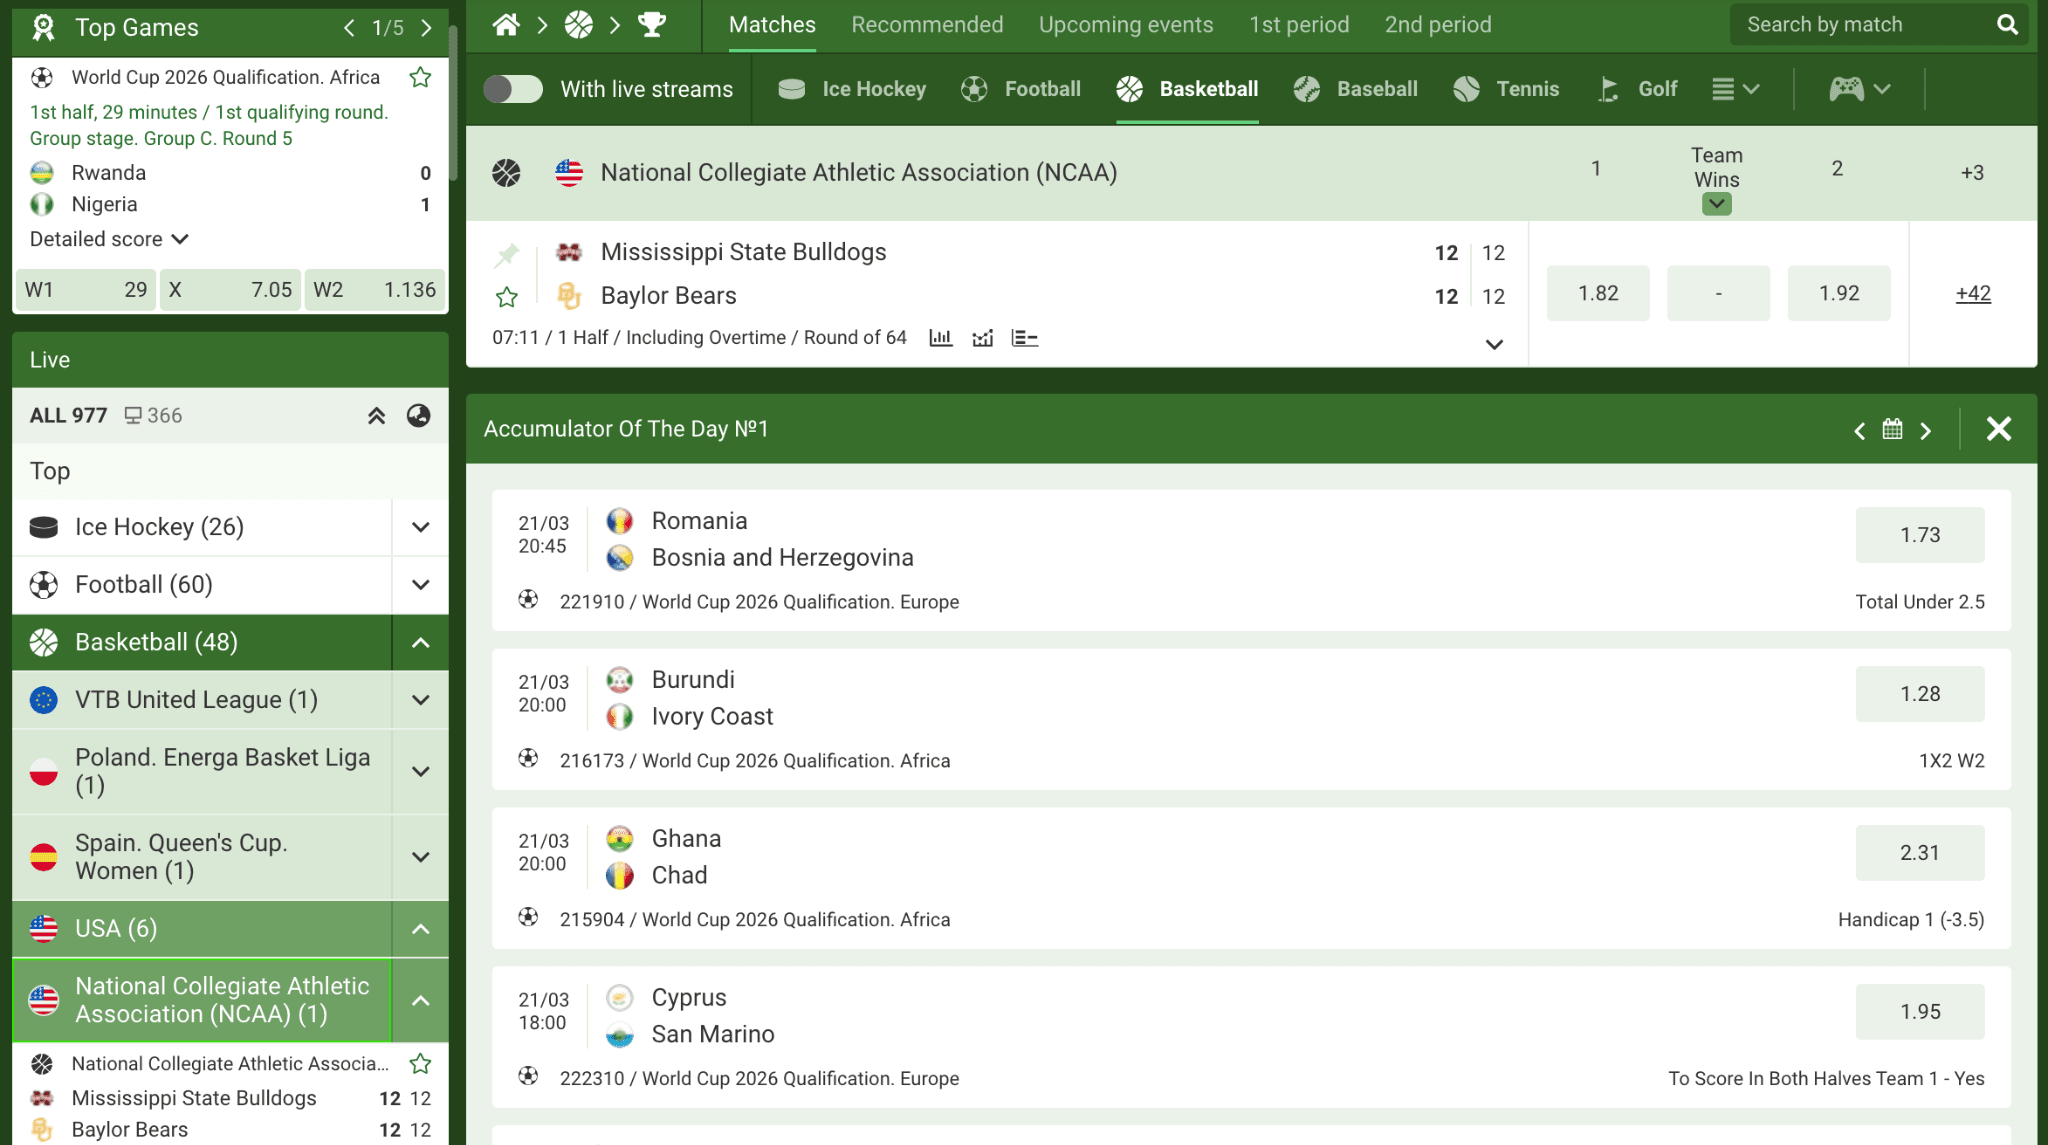Open additional markets via the +42 link
The image size is (2048, 1145).
click(x=1972, y=293)
